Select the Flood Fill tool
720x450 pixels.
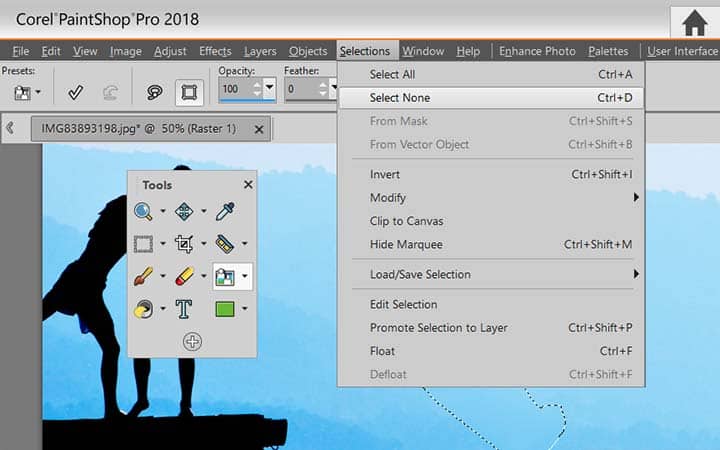coord(143,309)
